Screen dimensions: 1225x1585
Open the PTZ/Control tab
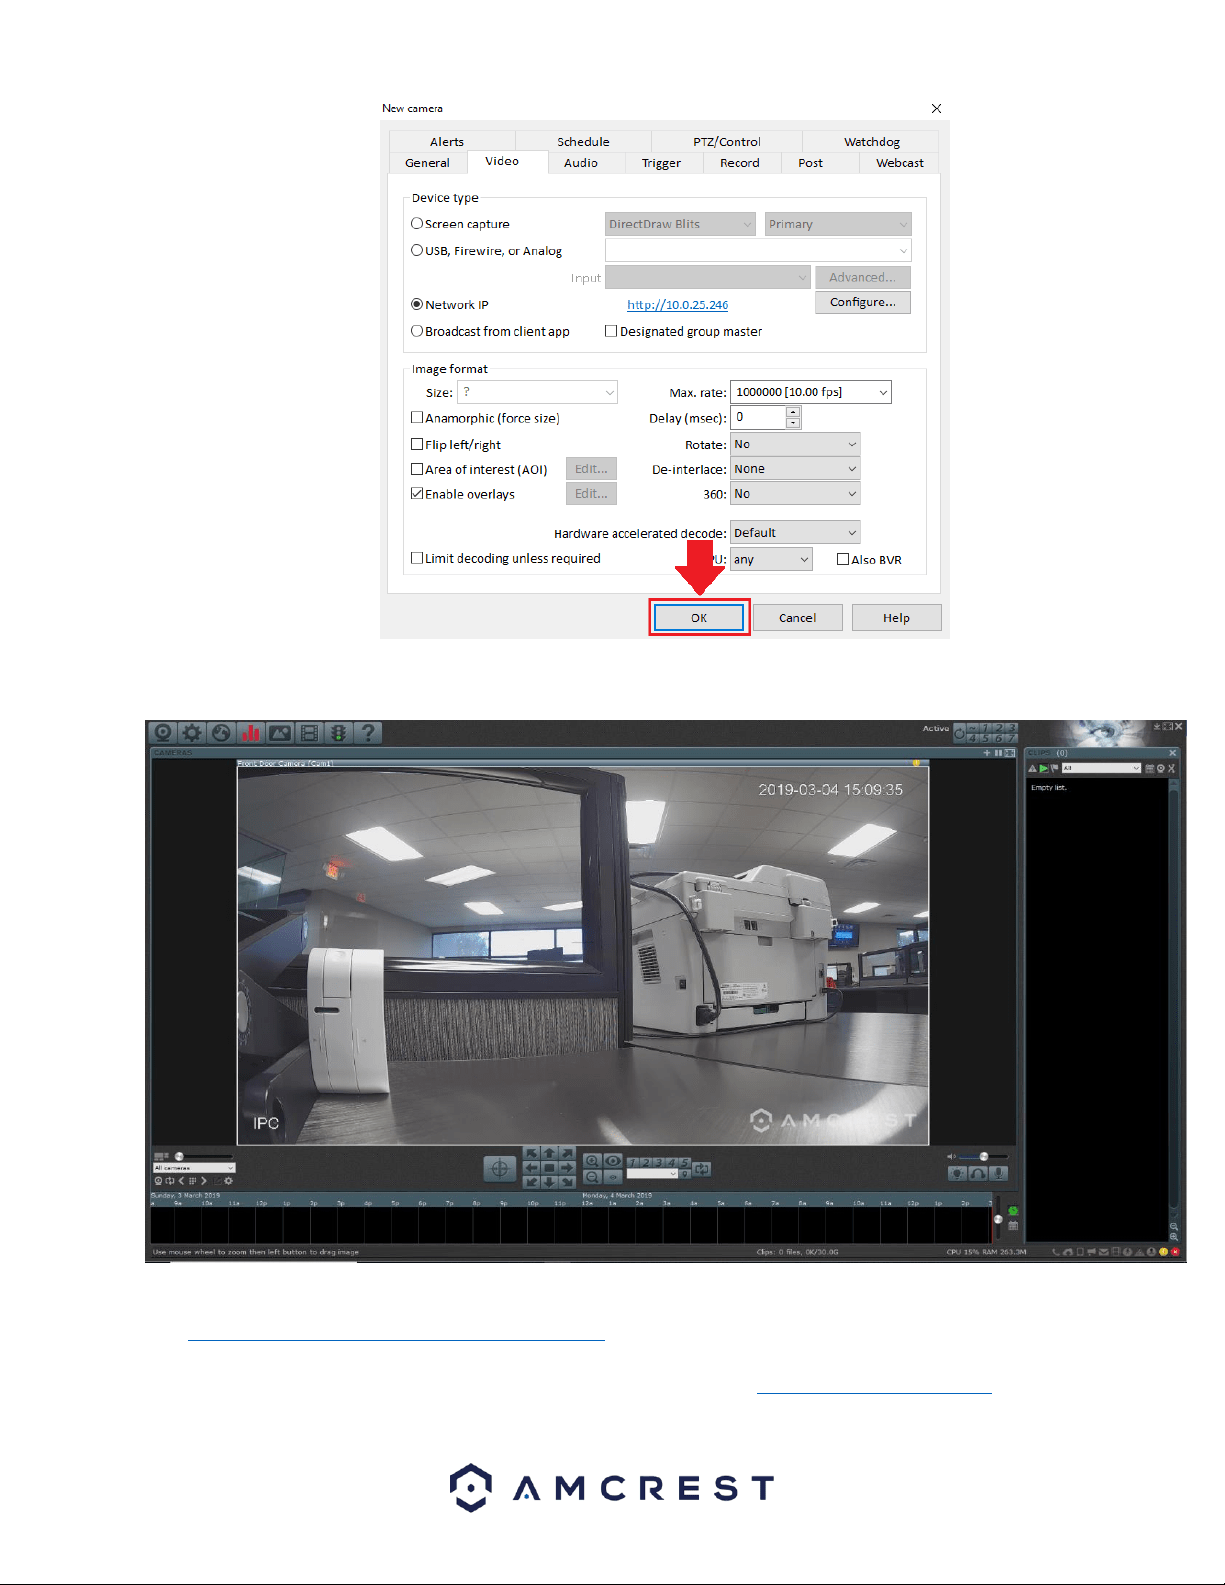727,142
